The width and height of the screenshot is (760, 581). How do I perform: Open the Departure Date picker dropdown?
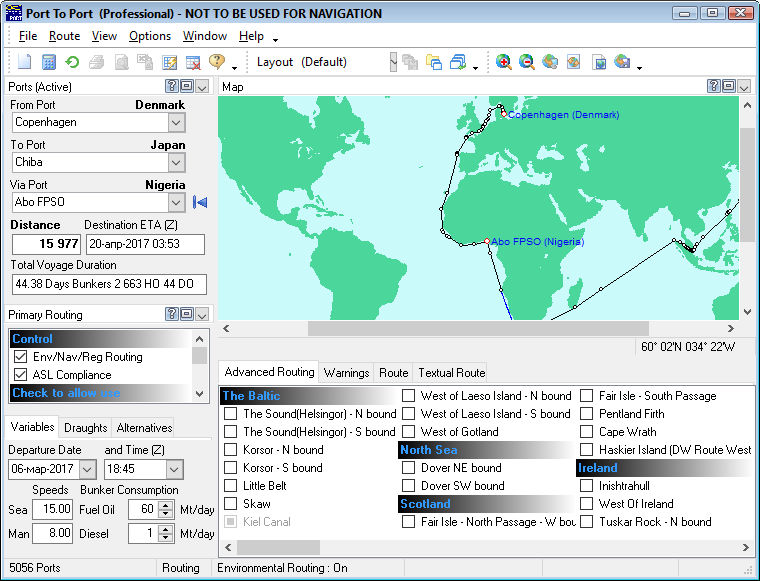click(87, 469)
